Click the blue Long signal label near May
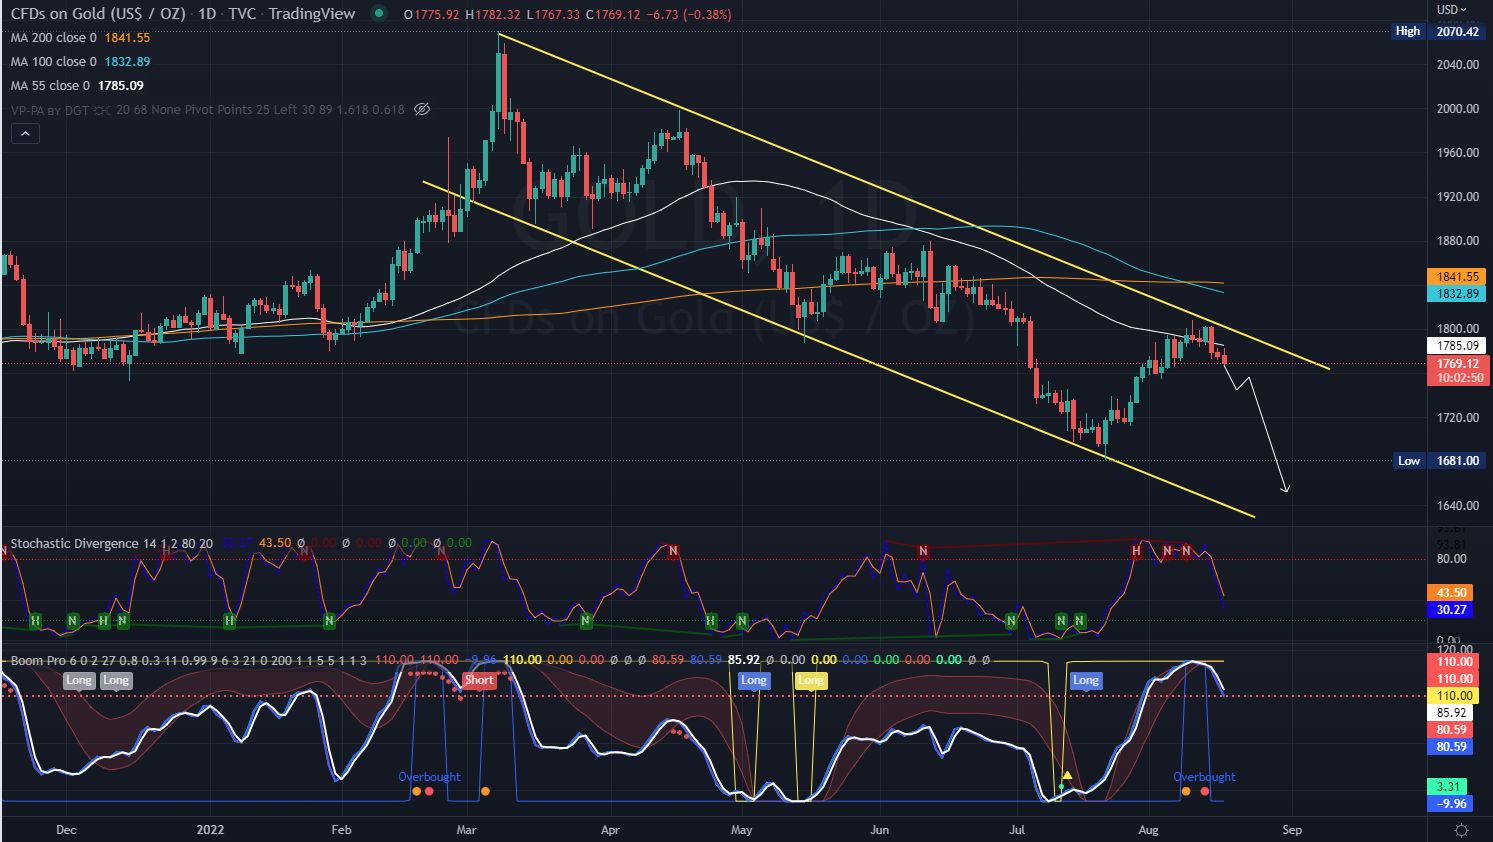Screen dimensions: 1493x842 (x=754, y=681)
